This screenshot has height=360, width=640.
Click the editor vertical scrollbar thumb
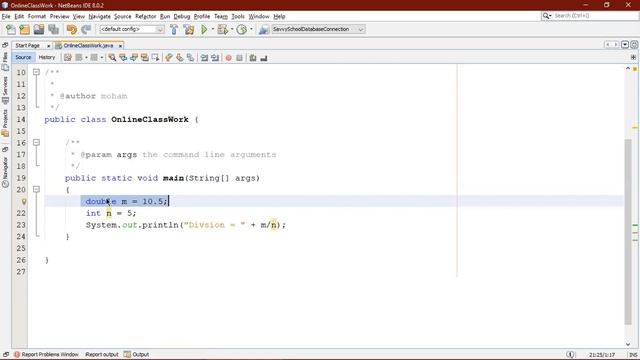(628, 232)
